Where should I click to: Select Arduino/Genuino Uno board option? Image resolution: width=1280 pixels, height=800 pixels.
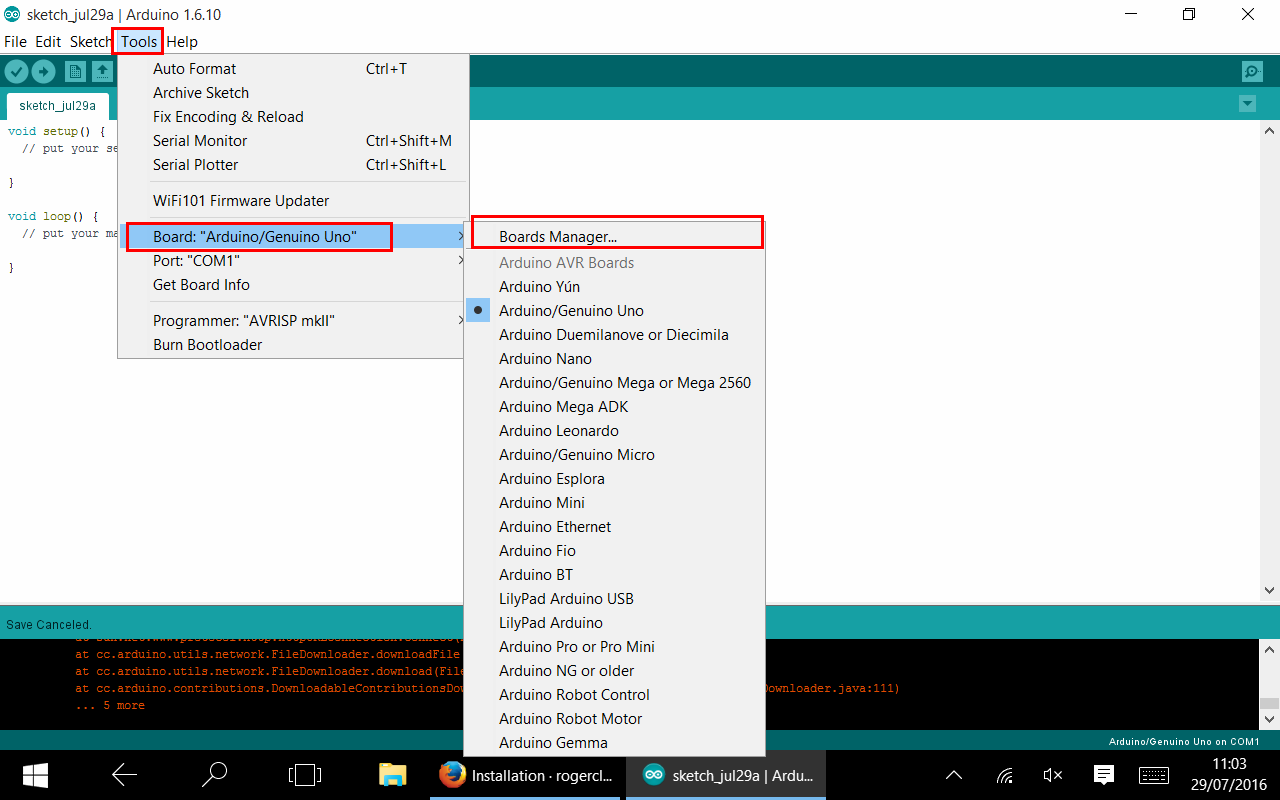(x=571, y=311)
